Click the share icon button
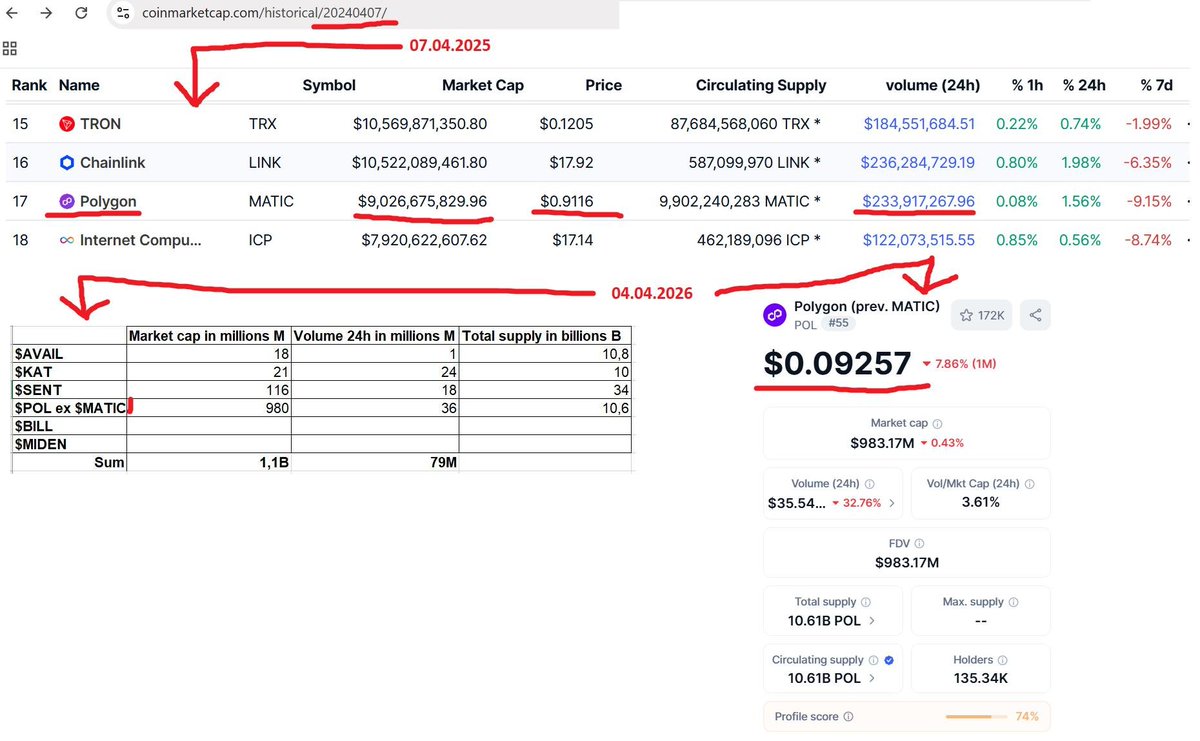This screenshot has width=1200, height=741. point(1035,315)
